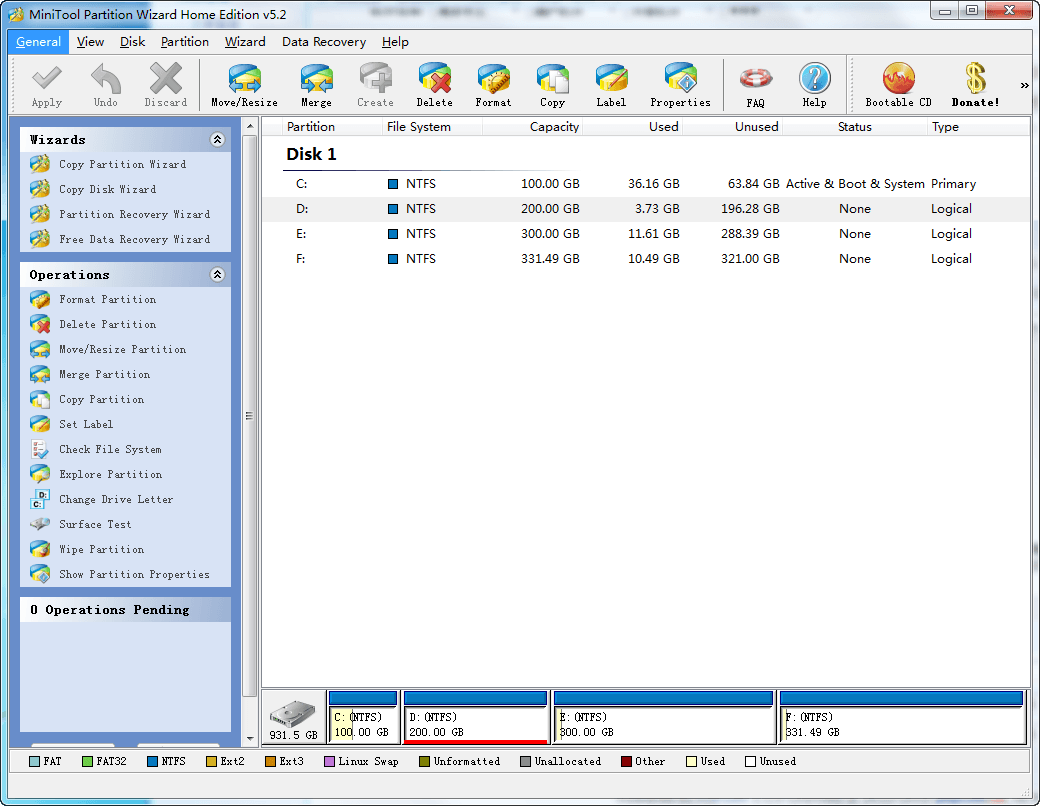Choose Move/Resize Partition operation

pyautogui.click(x=122, y=349)
